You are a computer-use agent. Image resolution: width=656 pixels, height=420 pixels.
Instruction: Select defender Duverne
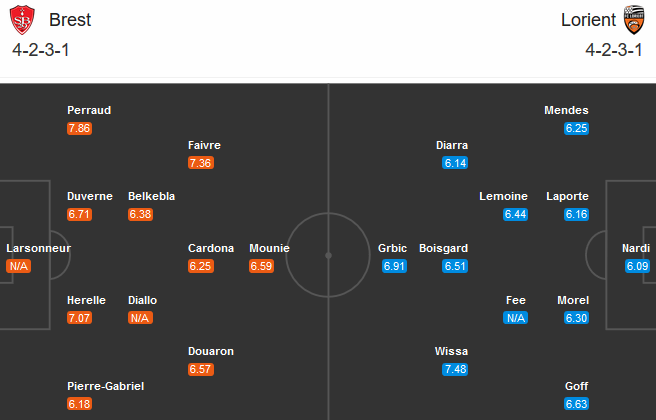coord(90,196)
